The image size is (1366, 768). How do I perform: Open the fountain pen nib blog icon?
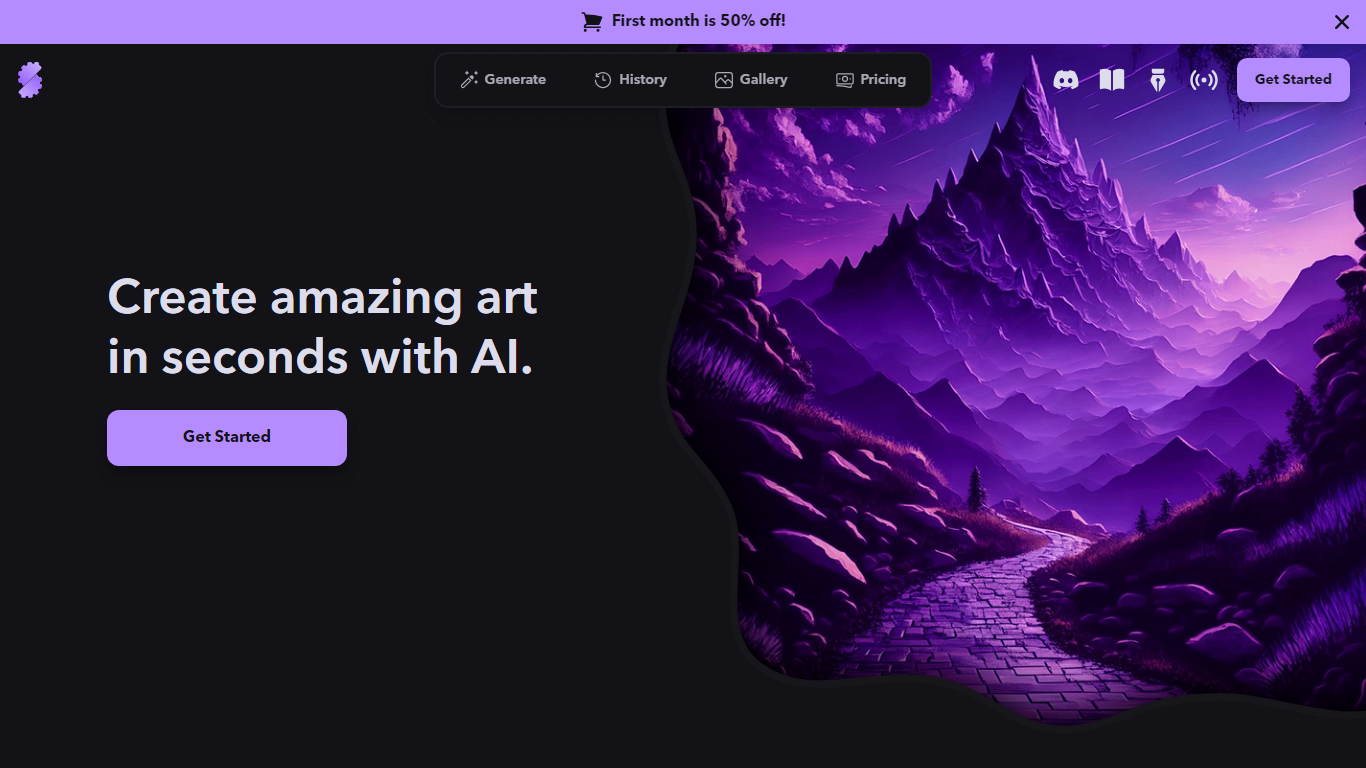pos(1158,80)
